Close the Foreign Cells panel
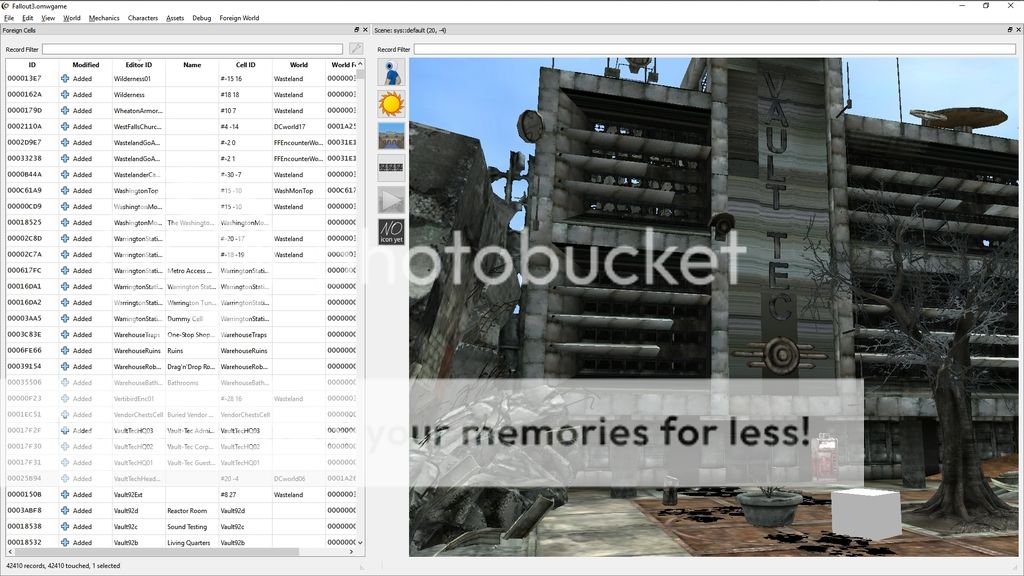This screenshot has height=576, width=1024. coord(364,30)
